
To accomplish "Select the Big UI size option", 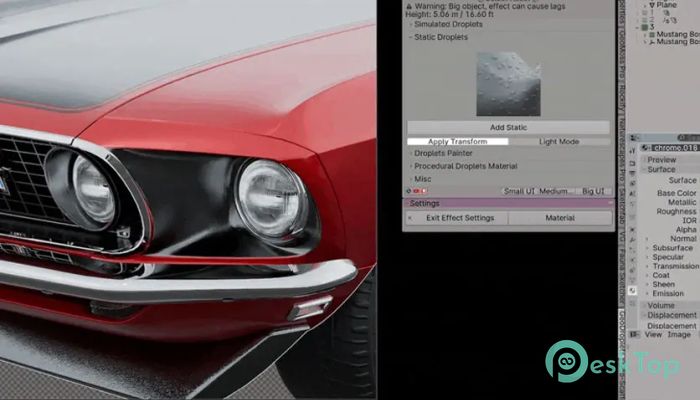I will (592, 191).
